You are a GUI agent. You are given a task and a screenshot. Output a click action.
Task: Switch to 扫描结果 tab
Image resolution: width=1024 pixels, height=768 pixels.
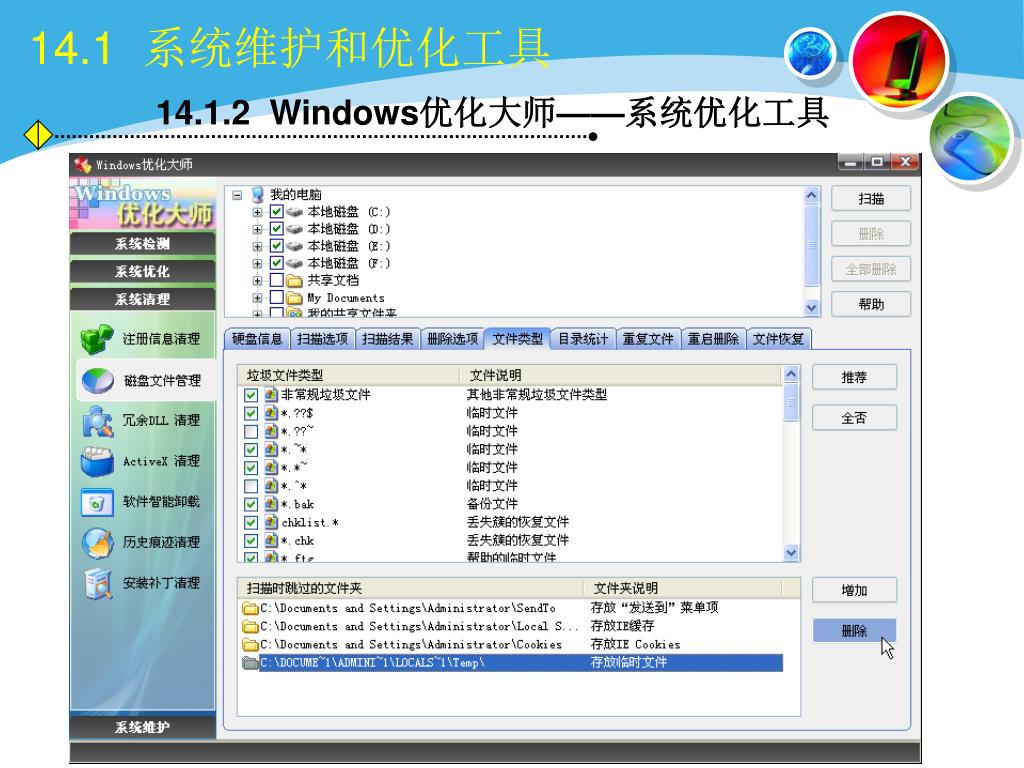(387, 338)
